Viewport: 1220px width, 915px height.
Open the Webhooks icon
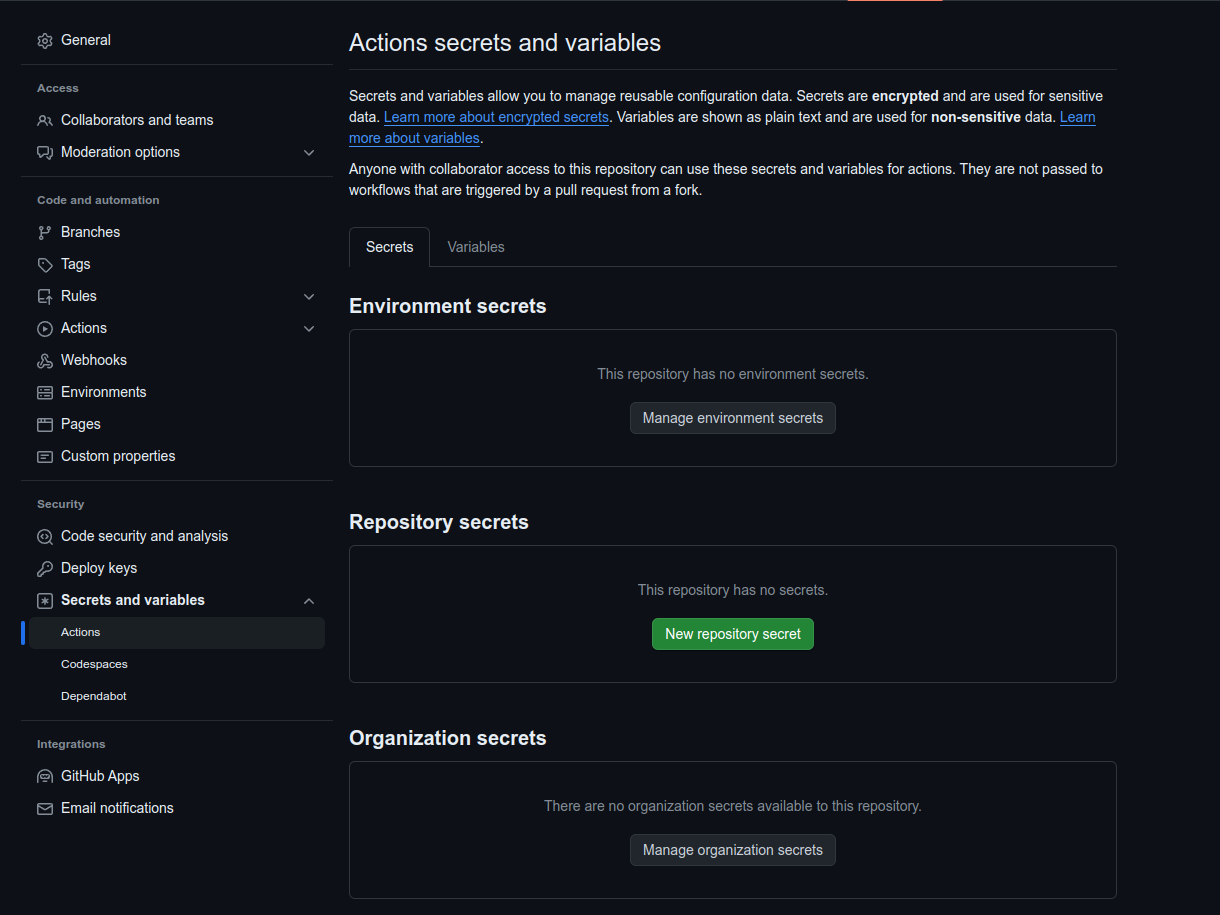pyautogui.click(x=45, y=361)
